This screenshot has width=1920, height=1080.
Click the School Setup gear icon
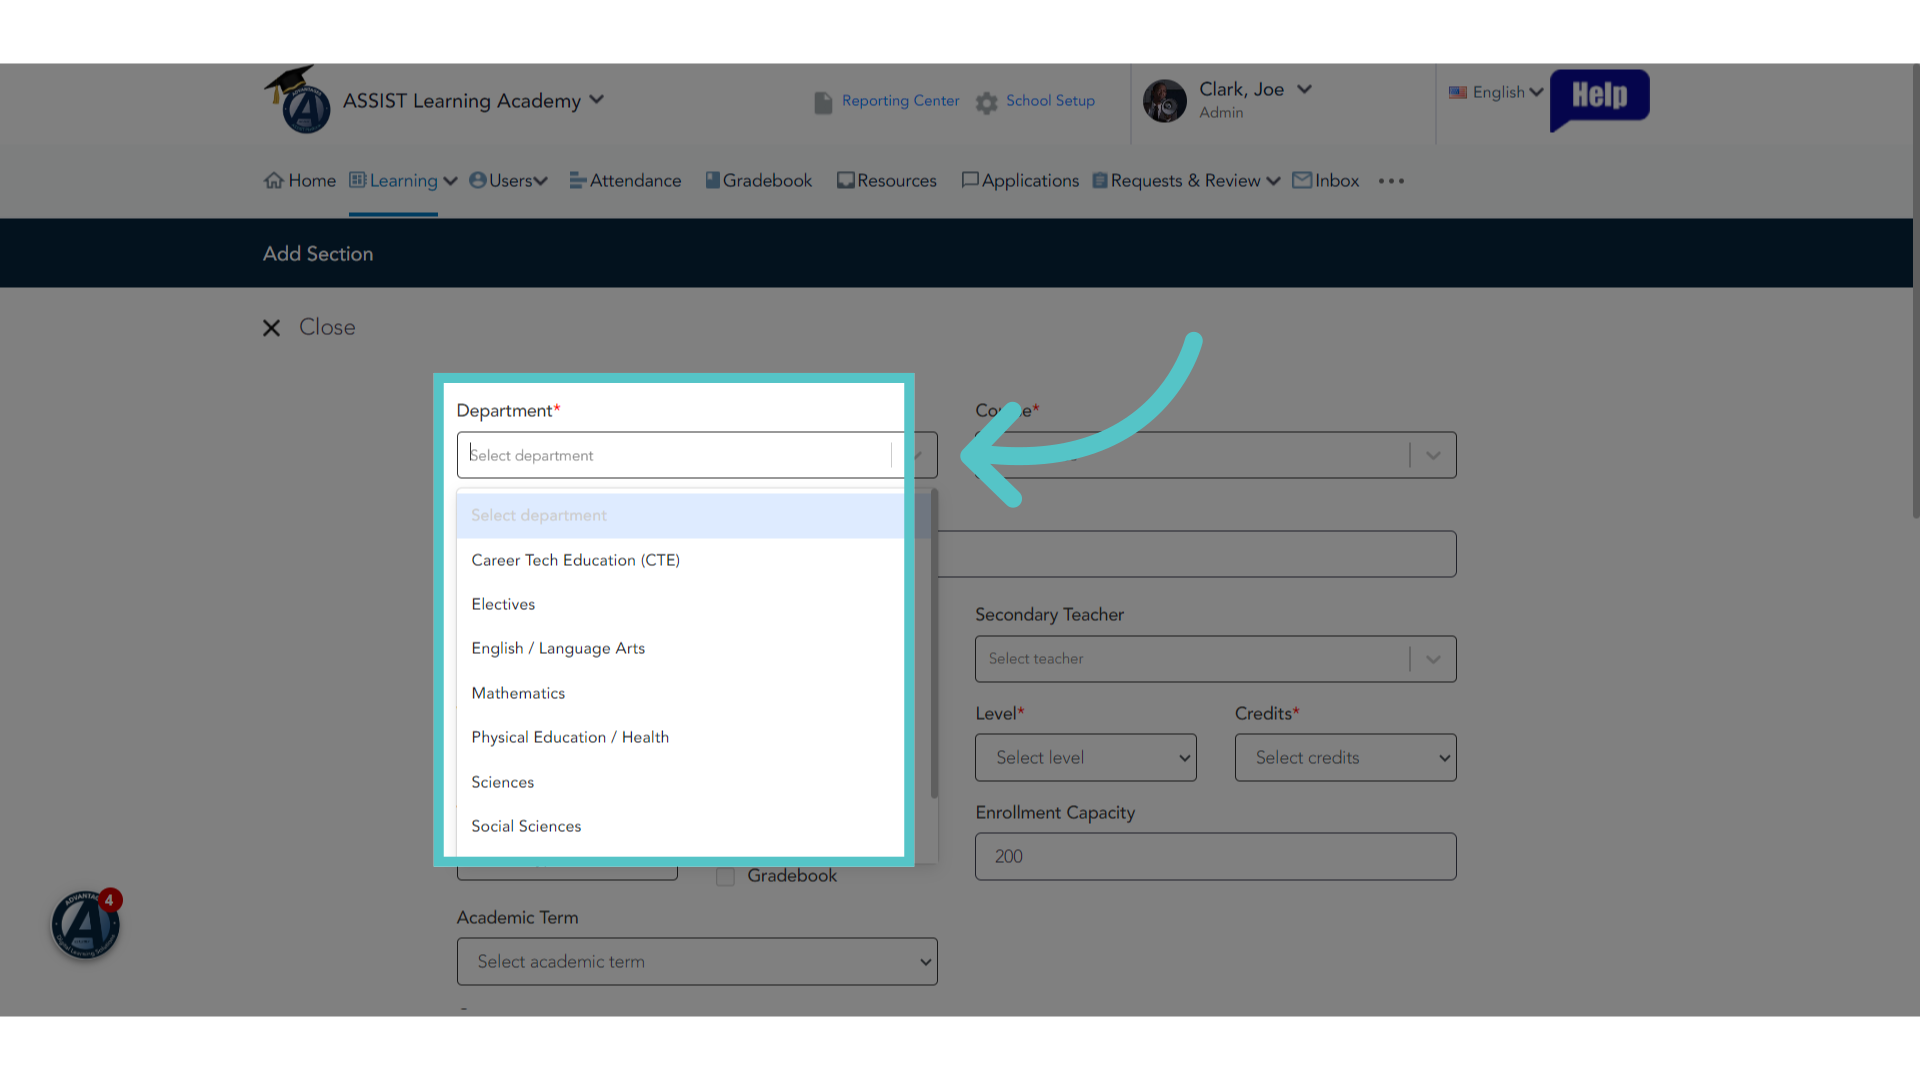click(987, 103)
